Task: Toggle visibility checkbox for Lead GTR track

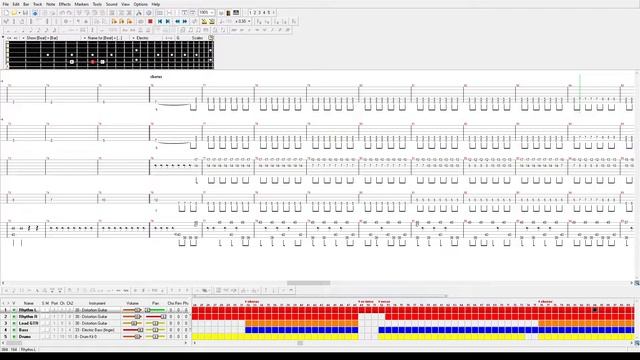Action: [x=13, y=323]
